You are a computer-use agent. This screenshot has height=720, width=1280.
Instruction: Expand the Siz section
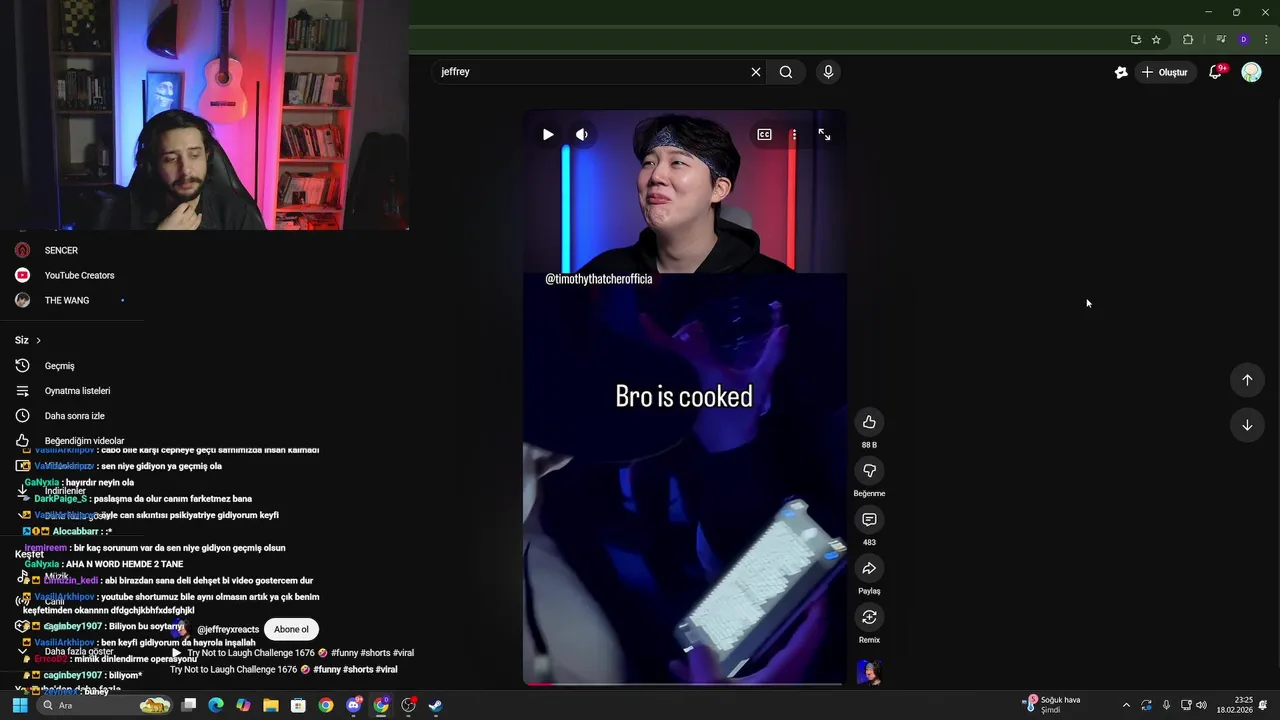click(28, 340)
